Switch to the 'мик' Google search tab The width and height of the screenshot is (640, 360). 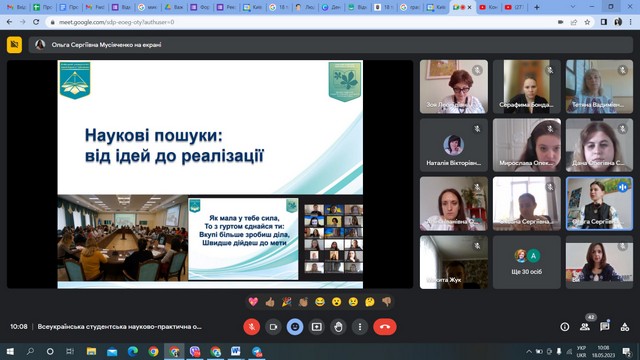[148, 7]
